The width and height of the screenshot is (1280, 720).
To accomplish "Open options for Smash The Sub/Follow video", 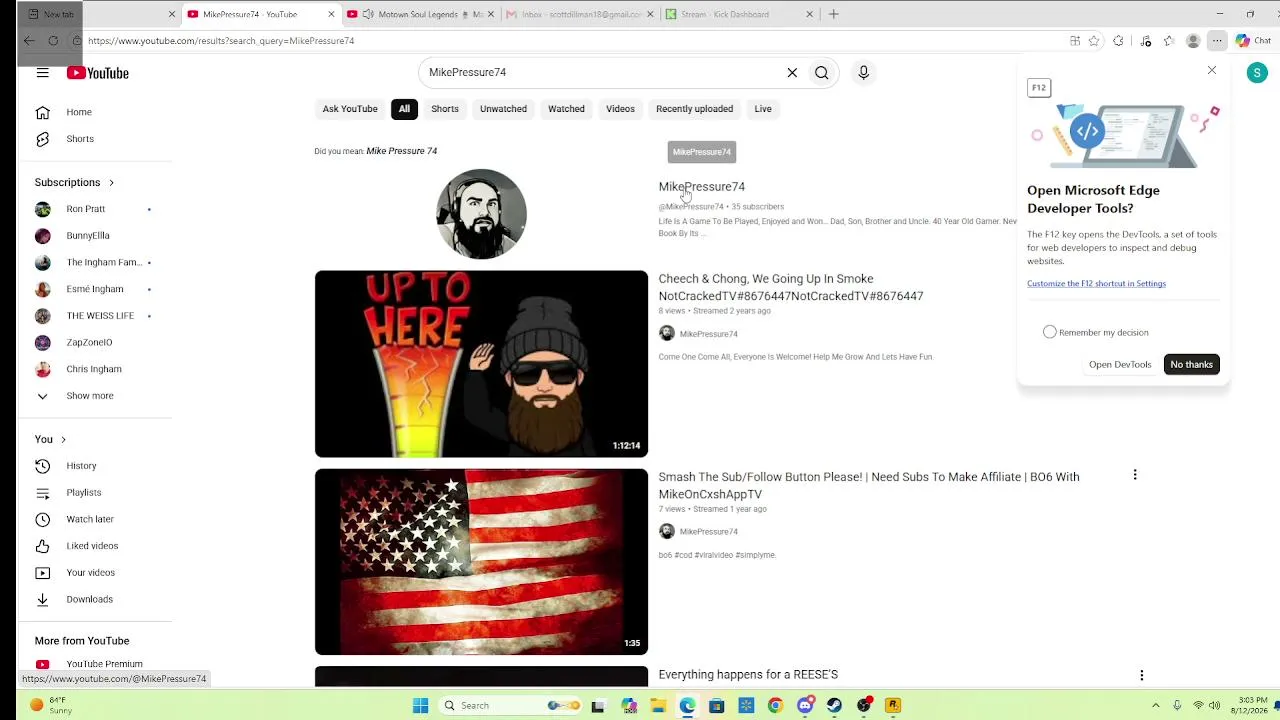I will pyautogui.click(x=1135, y=475).
